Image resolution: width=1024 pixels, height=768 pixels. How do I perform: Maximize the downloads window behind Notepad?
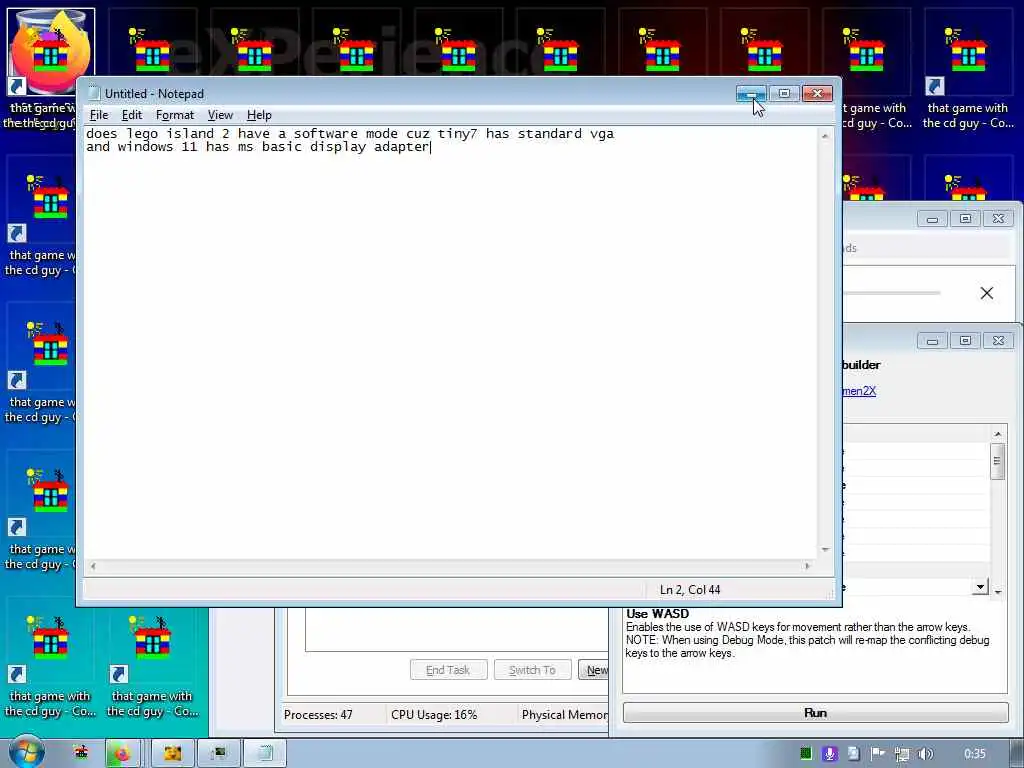[965, 219]
